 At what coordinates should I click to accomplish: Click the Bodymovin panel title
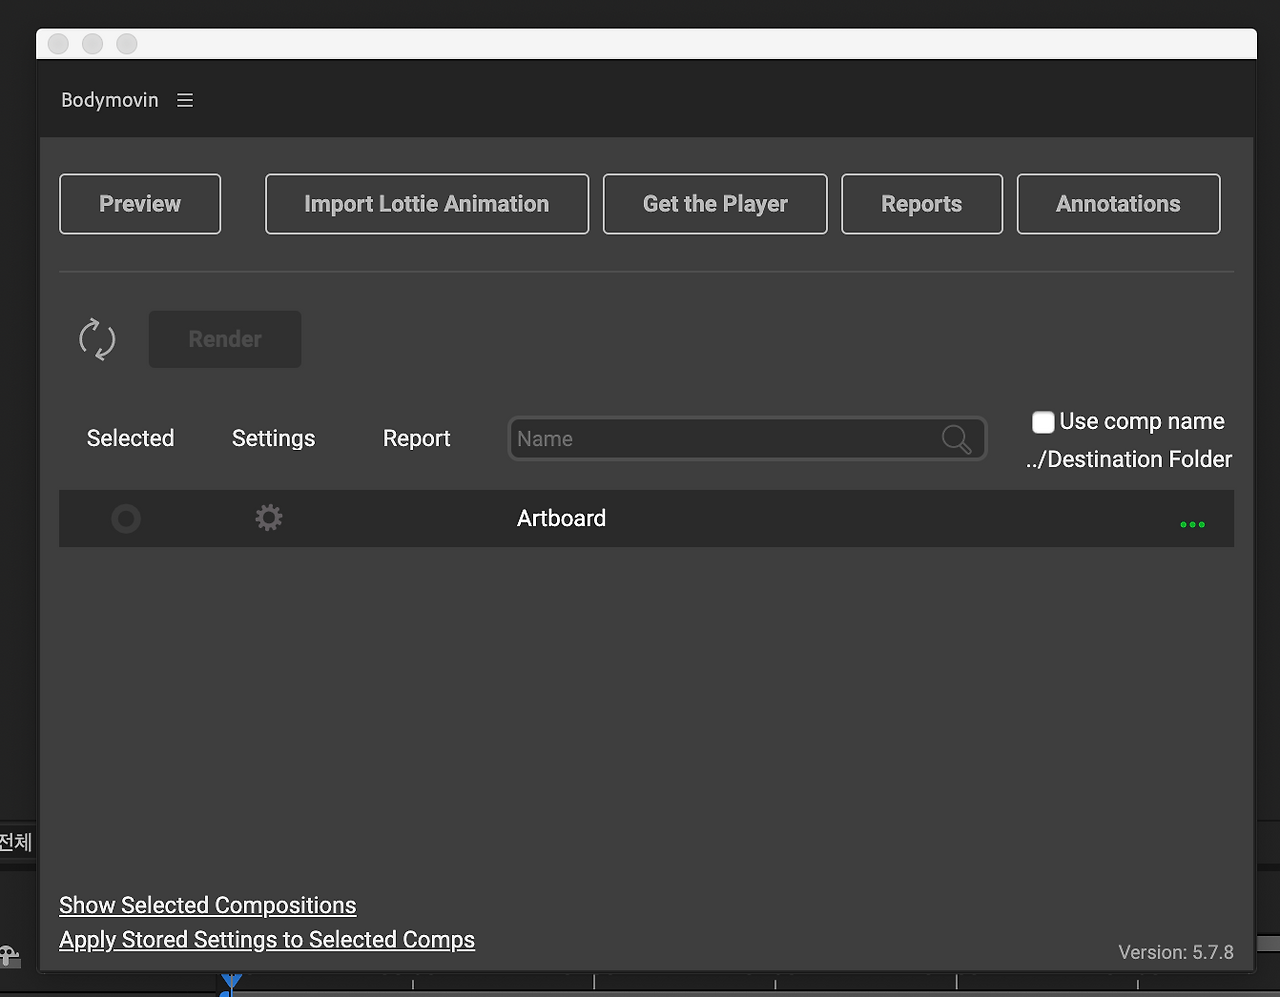(x=110, y=100)
